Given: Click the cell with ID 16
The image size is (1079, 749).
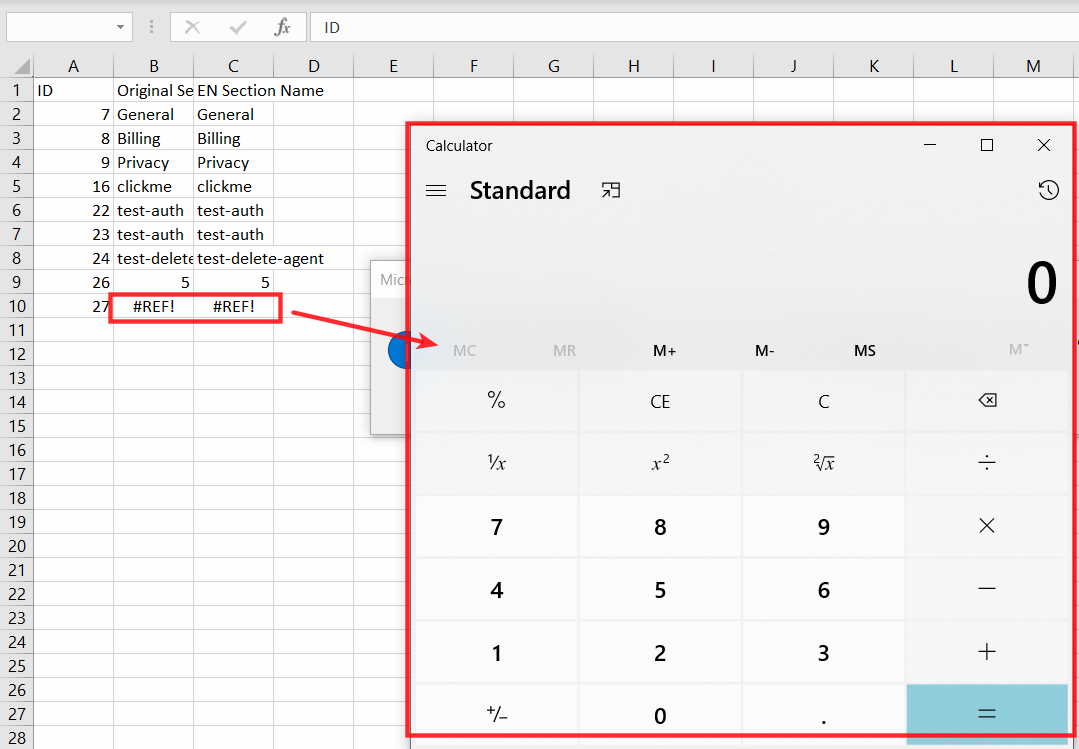Looking at the screenshot, I should coord(74,187).
